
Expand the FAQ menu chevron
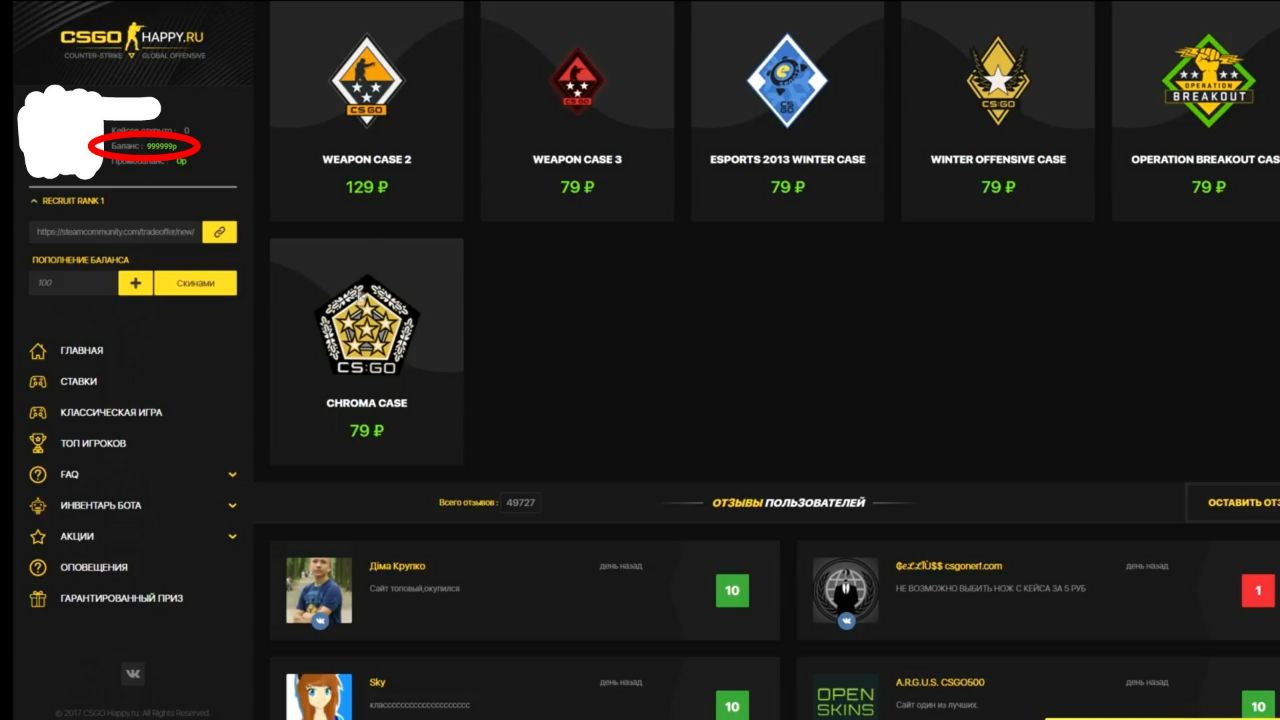(x=232, y=475)
